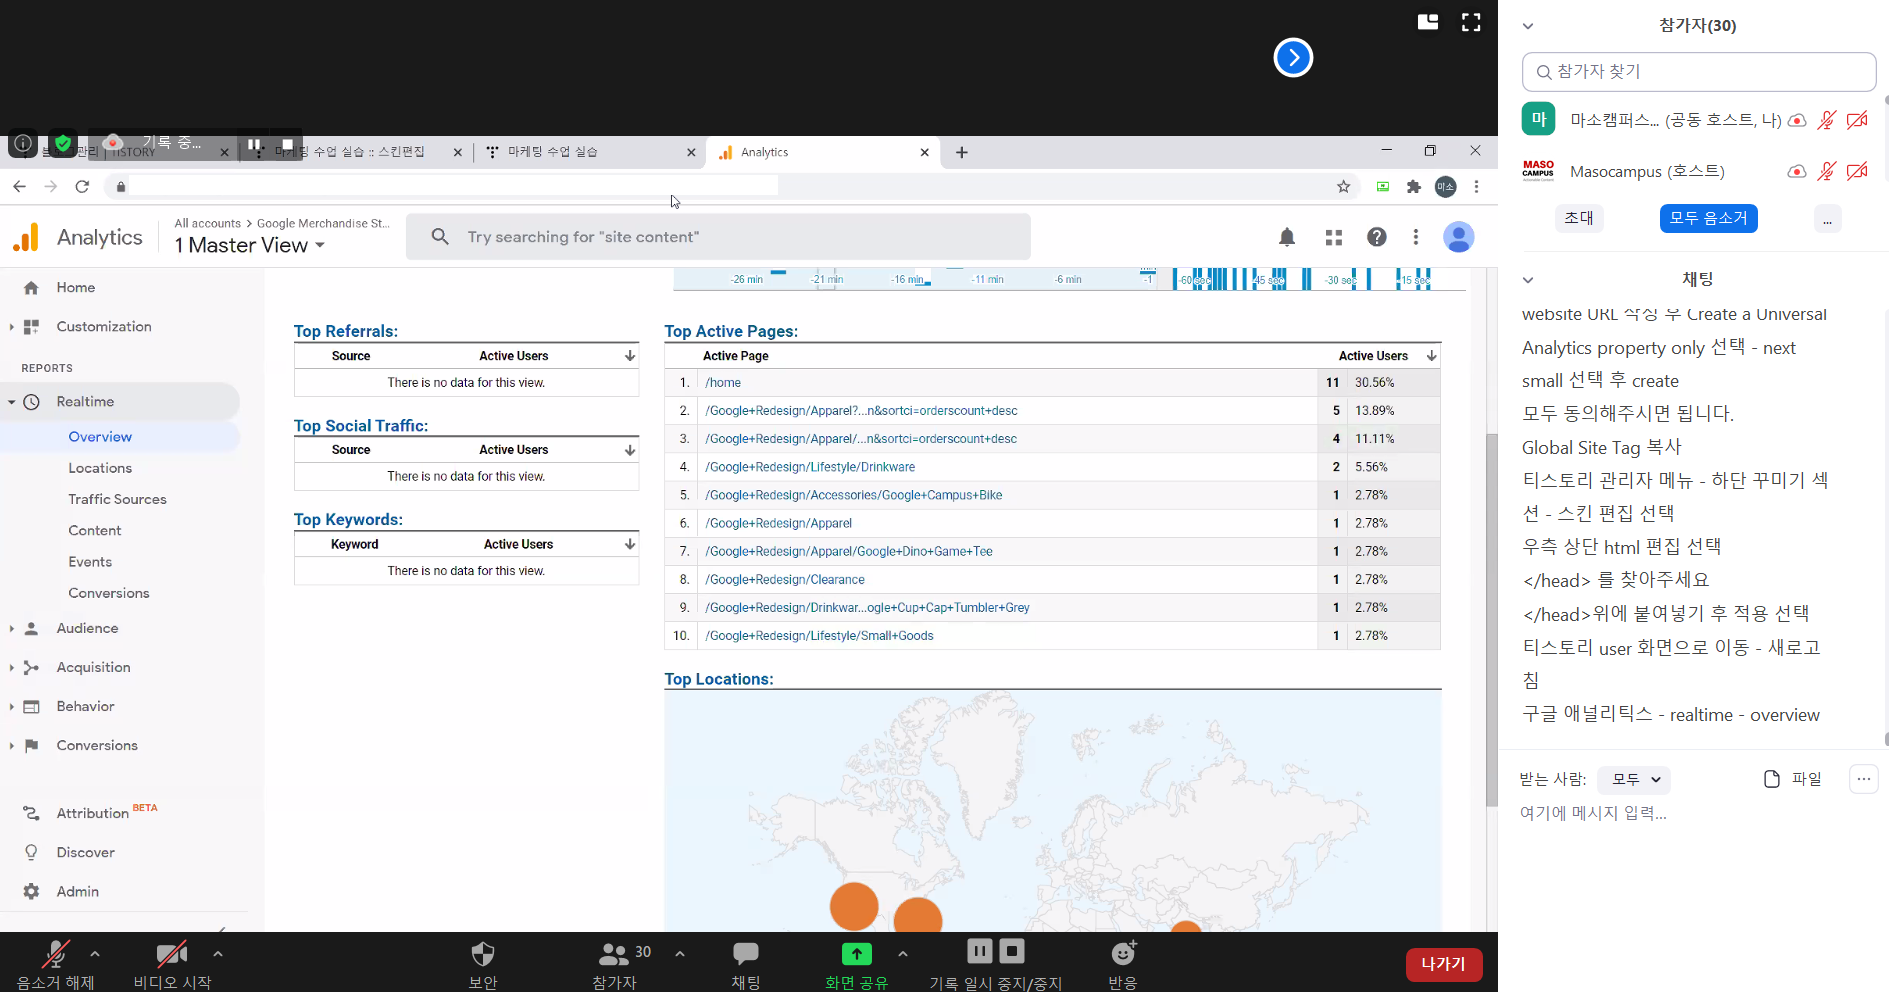The height and width of the screenshot is (992, 1889).
Task: Click the green share screen icon
Action: click(x=856, y=954)
